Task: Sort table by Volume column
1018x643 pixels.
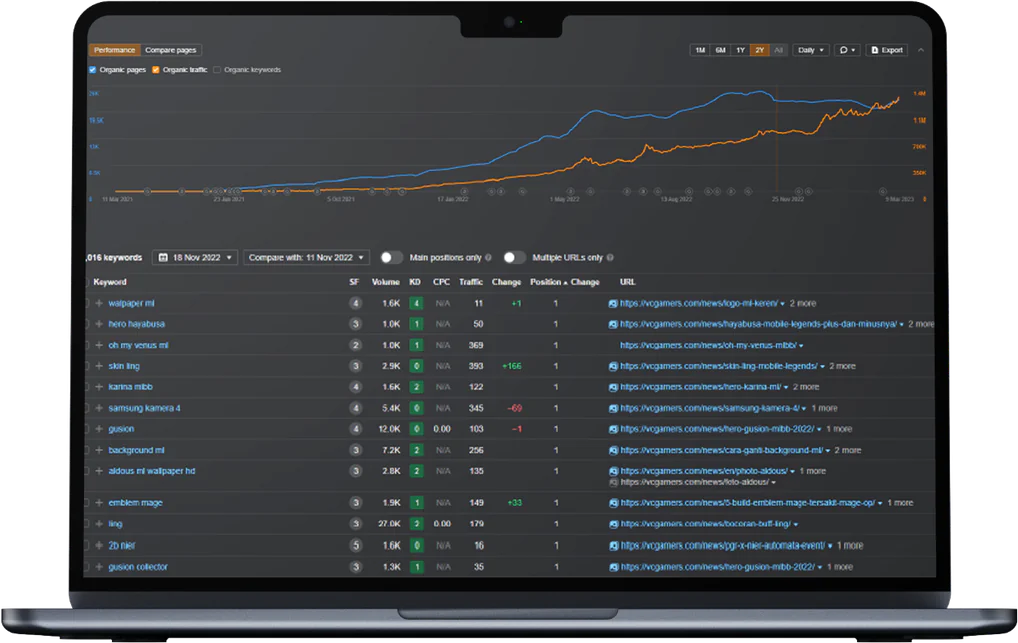Action: tap(386, 282)
